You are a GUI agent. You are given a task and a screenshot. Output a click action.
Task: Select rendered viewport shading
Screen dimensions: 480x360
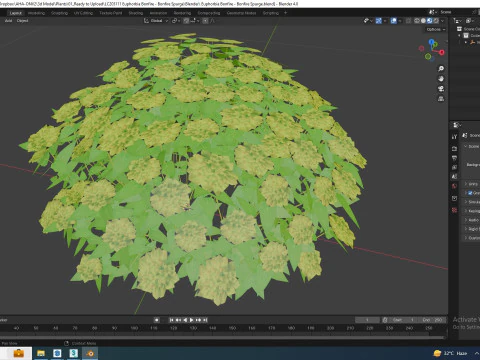click(436, 21)
